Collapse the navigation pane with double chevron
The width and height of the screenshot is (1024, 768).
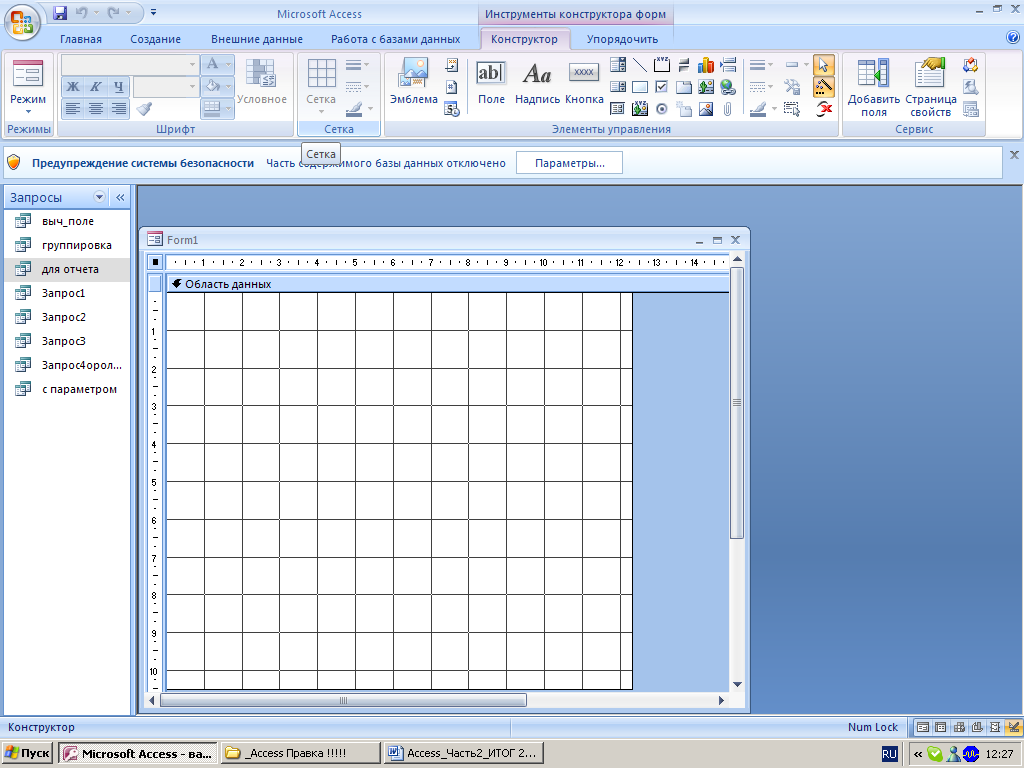pyautogui.click(x=120, y=197)
